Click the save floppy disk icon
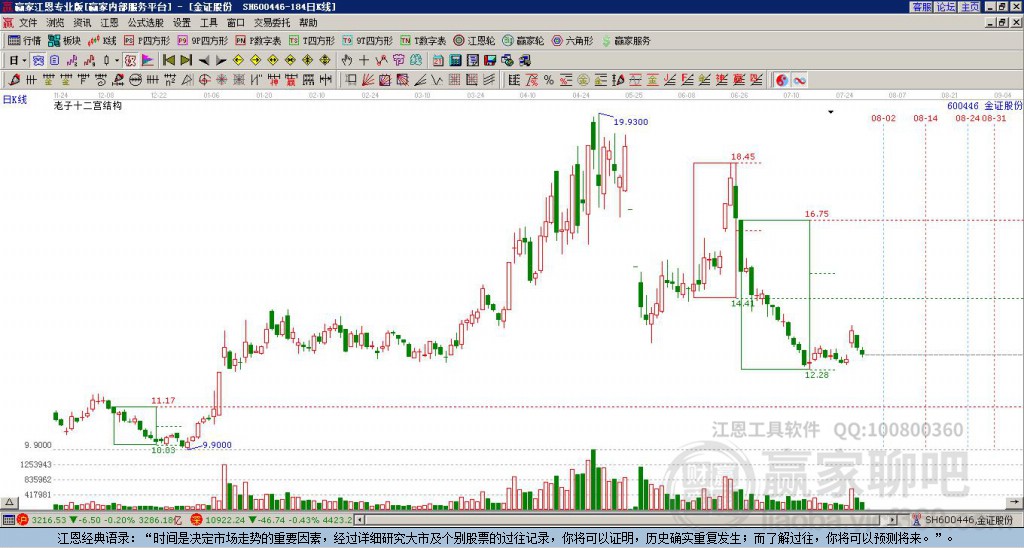This screenshot has width=1024, height=548. point(490,60)
